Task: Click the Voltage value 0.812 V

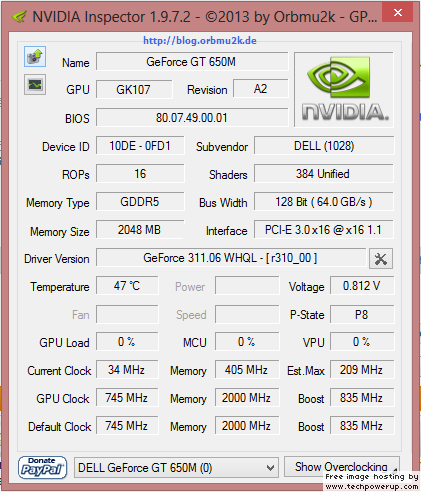Action: (x=362, y=286)
